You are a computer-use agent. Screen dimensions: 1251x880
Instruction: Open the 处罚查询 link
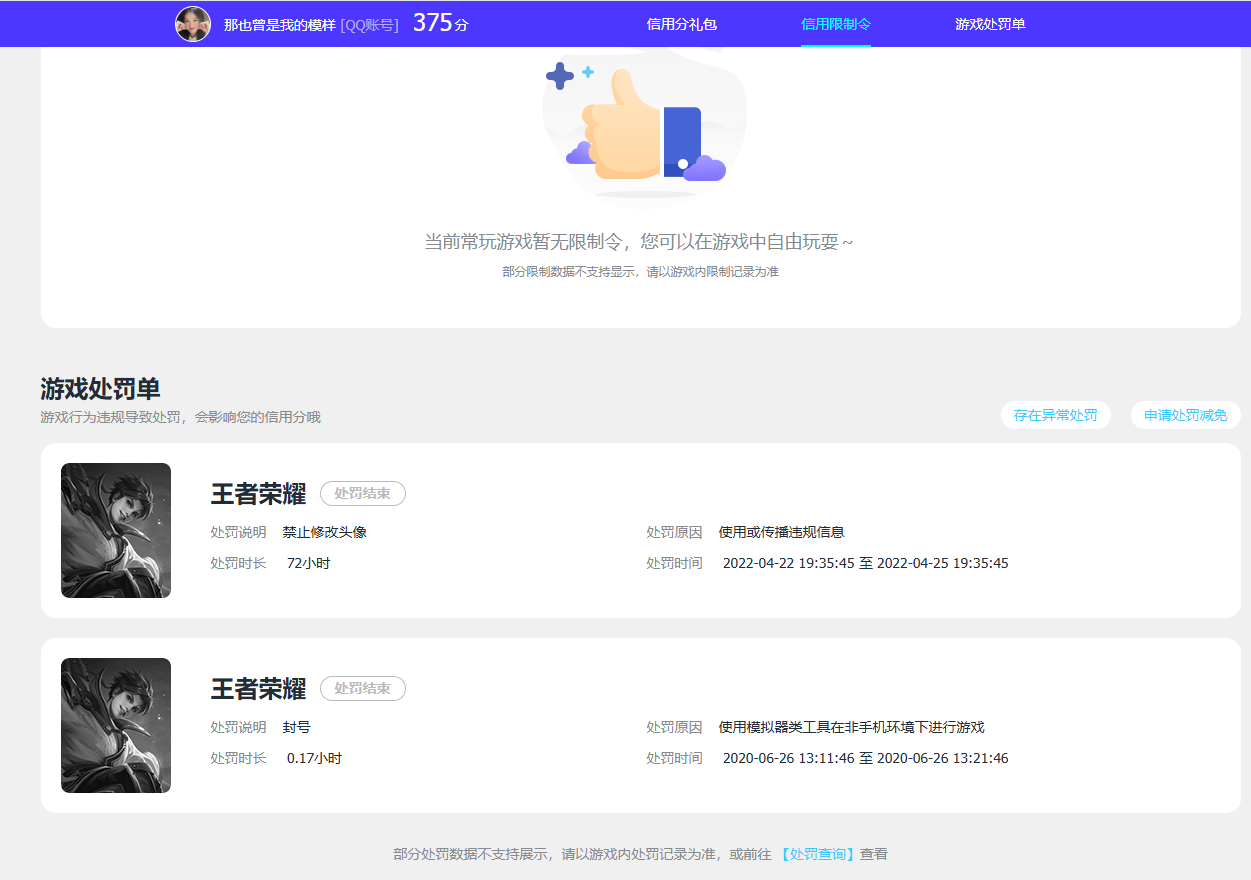tap(817, 854)
